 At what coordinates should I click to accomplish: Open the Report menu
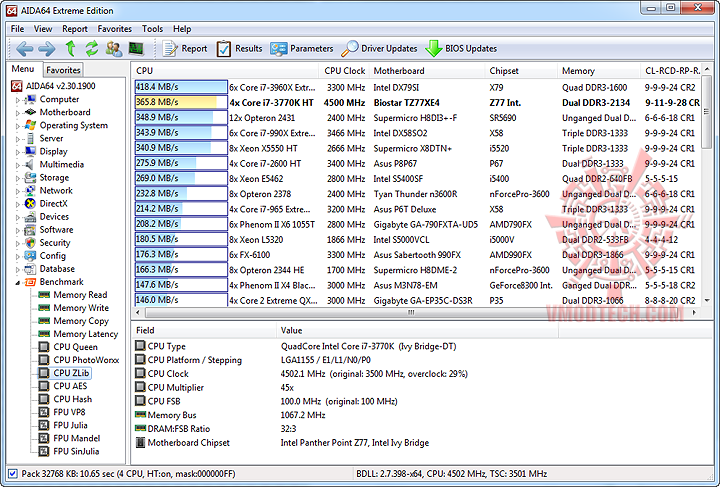pyautogui.click(x=75, y=29)
